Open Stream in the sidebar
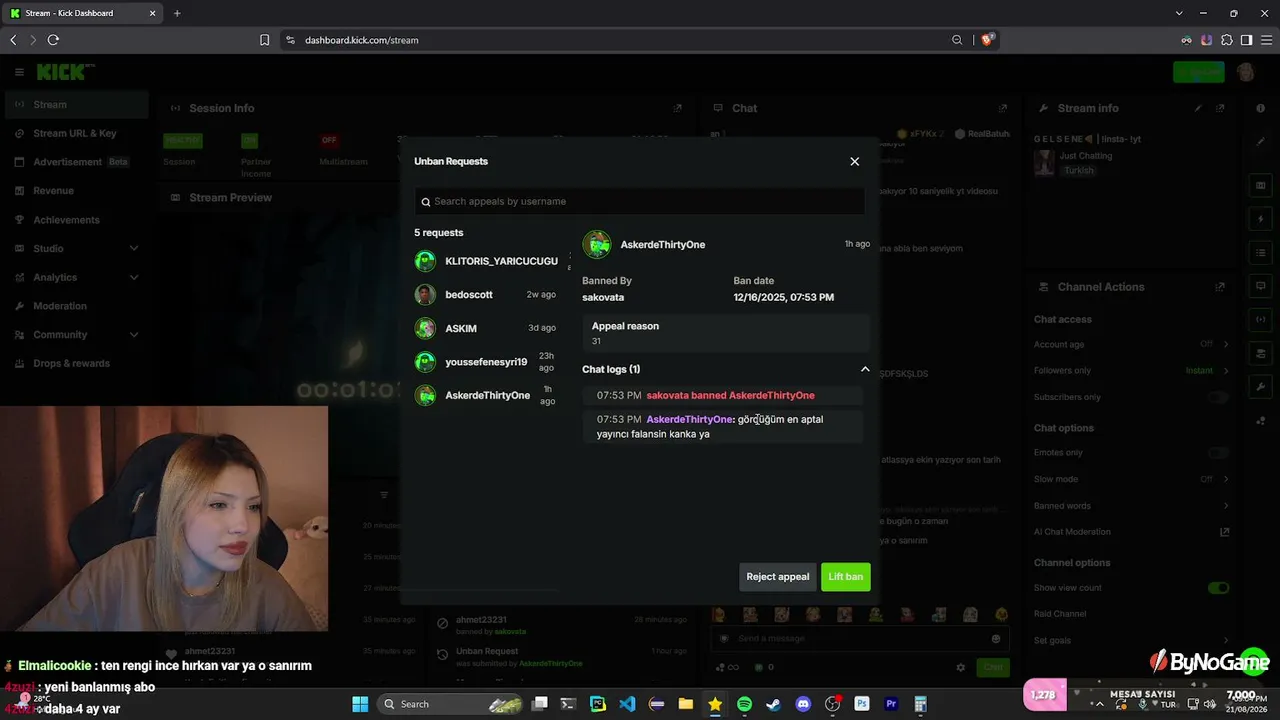The height and width of the screenshot is (720, 1280). pos(76,104)
